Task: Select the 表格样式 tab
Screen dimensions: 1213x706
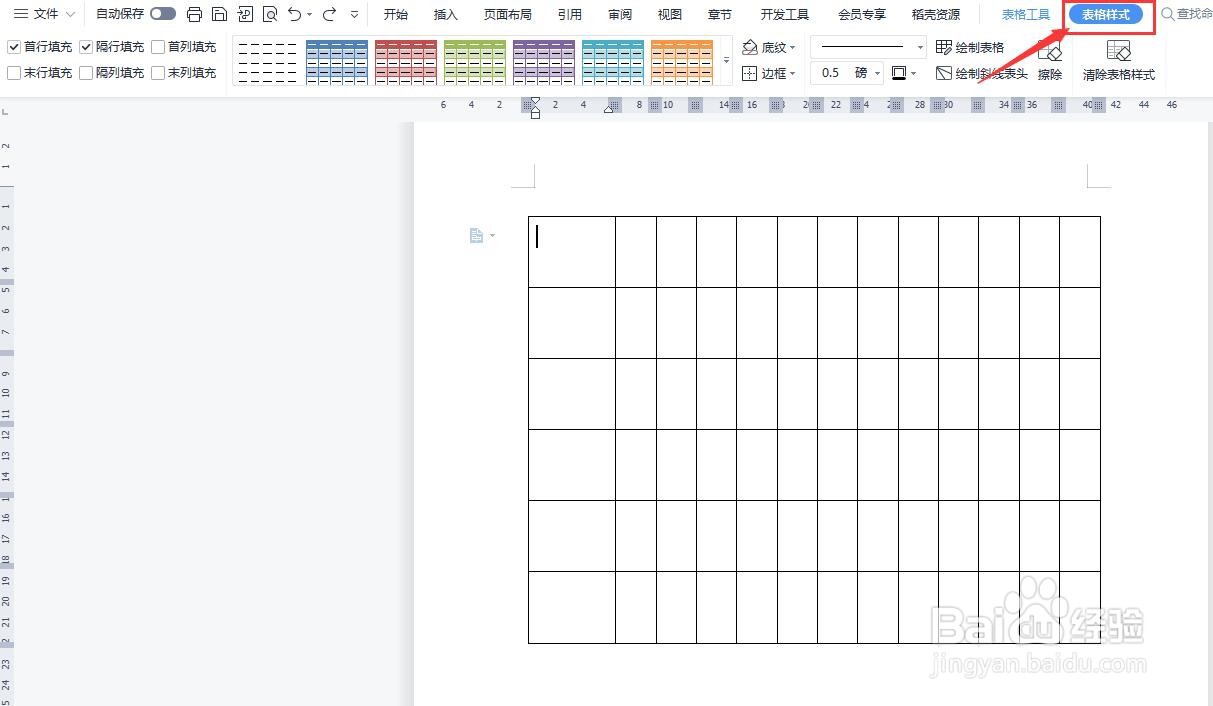Action: [x=1106, y=14]
